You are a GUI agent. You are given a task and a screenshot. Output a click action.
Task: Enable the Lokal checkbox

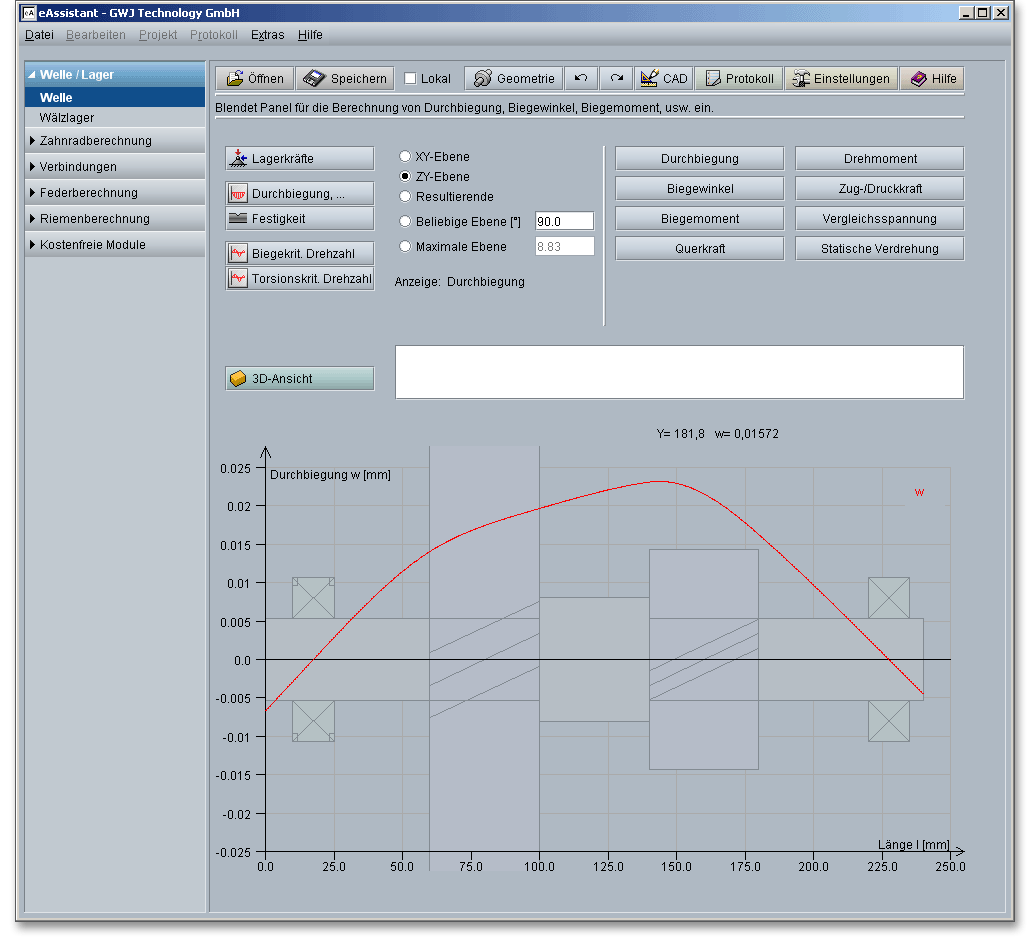(x=411, y=79)
